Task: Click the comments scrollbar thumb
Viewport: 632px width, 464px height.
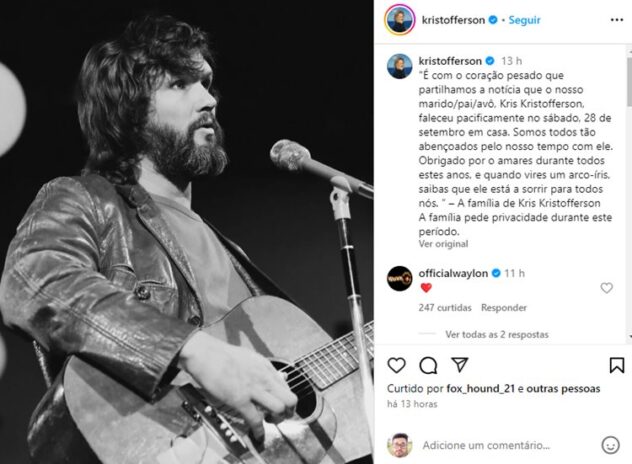Action: click(x=629, y=81)
